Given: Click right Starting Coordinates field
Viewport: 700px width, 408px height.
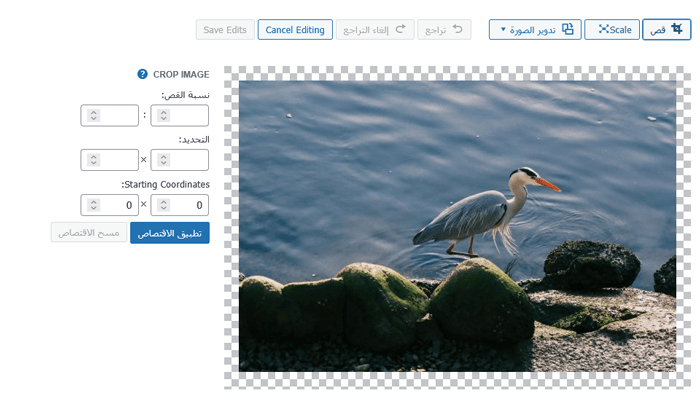Looking at the screenshot, I should pyautogui.click(x=187, y=205).
